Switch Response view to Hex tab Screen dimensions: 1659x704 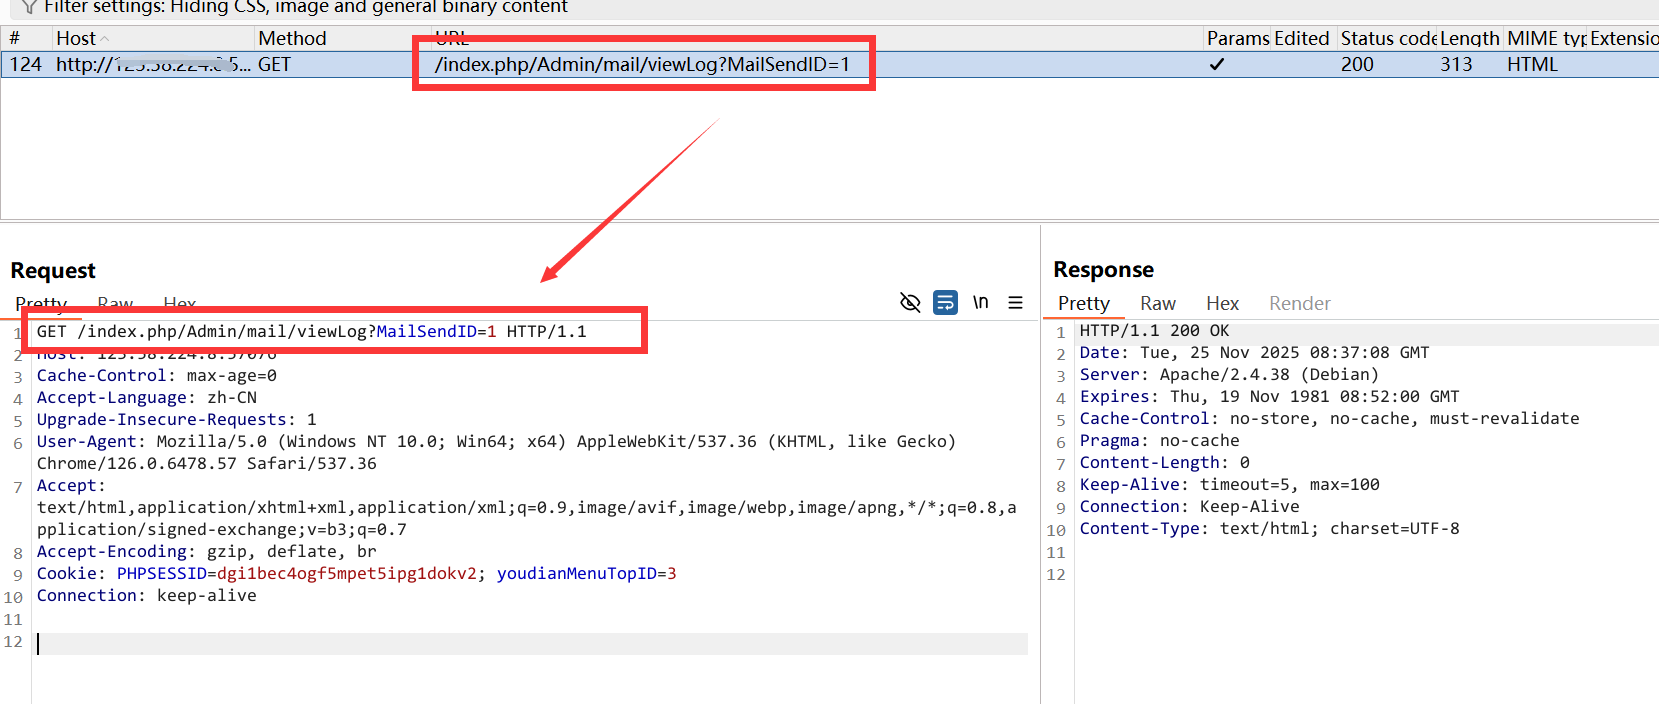(1222, 303)
